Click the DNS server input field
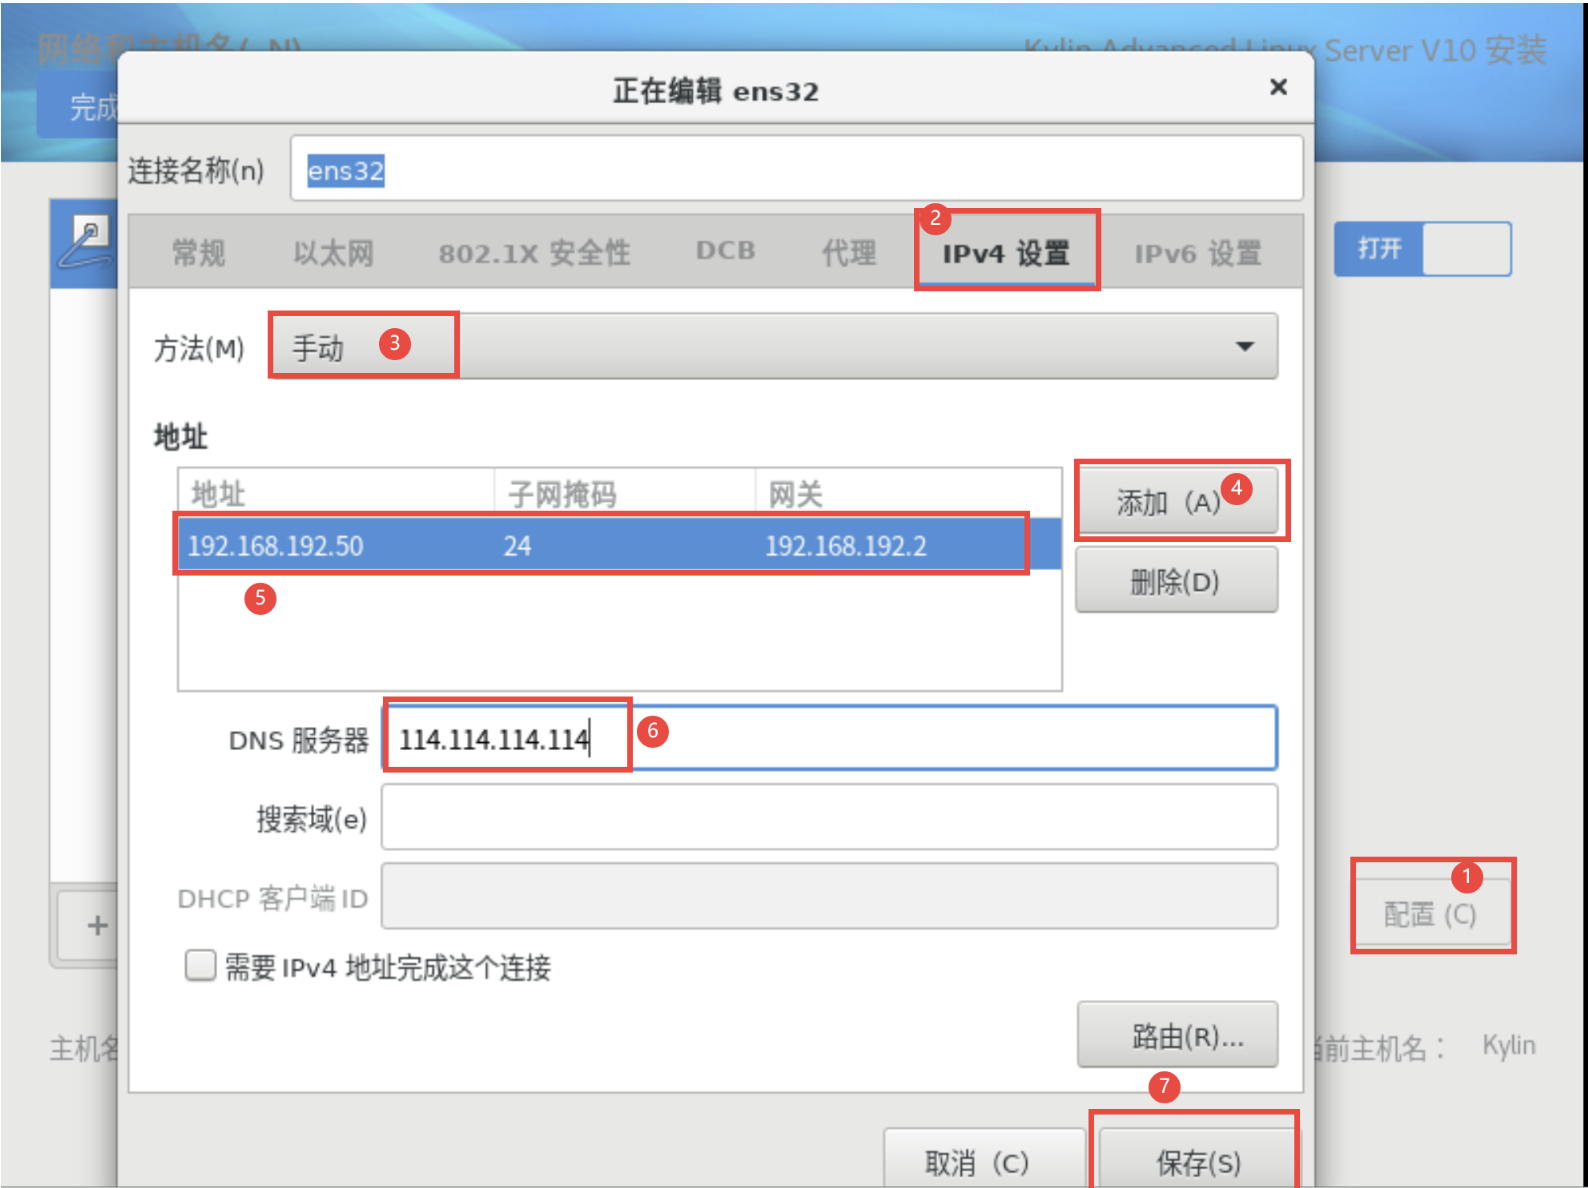Viewport: 1588px width, 1188px height. (x=830, y=738)
